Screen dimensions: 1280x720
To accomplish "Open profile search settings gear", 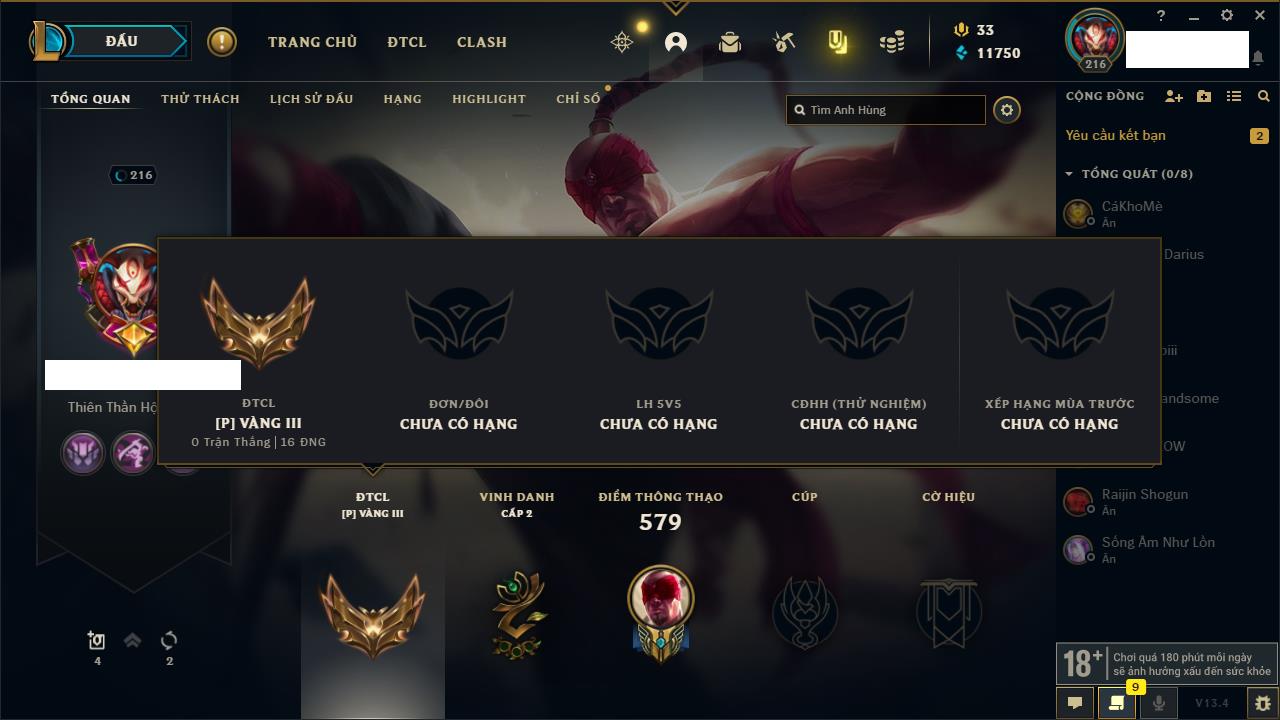I will (1007, 110).
